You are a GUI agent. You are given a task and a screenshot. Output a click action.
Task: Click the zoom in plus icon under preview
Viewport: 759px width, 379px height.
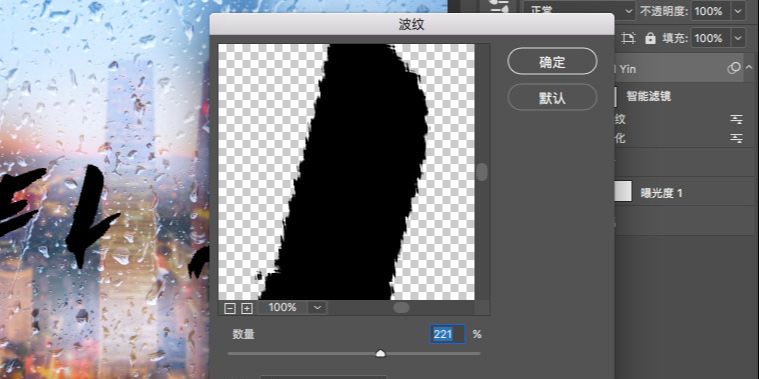coord(247,308)
